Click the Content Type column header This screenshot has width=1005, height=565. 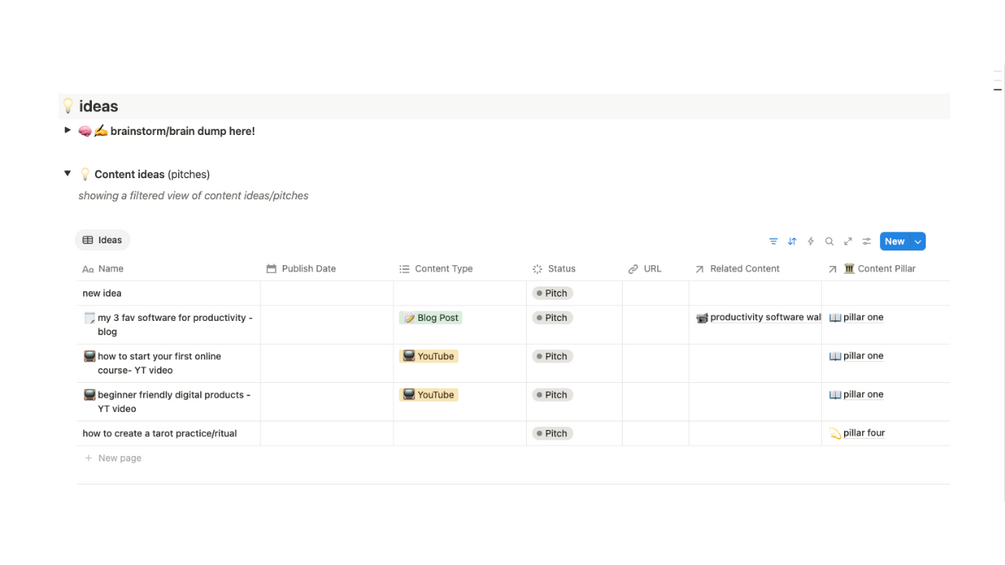[x=443, y=269]
